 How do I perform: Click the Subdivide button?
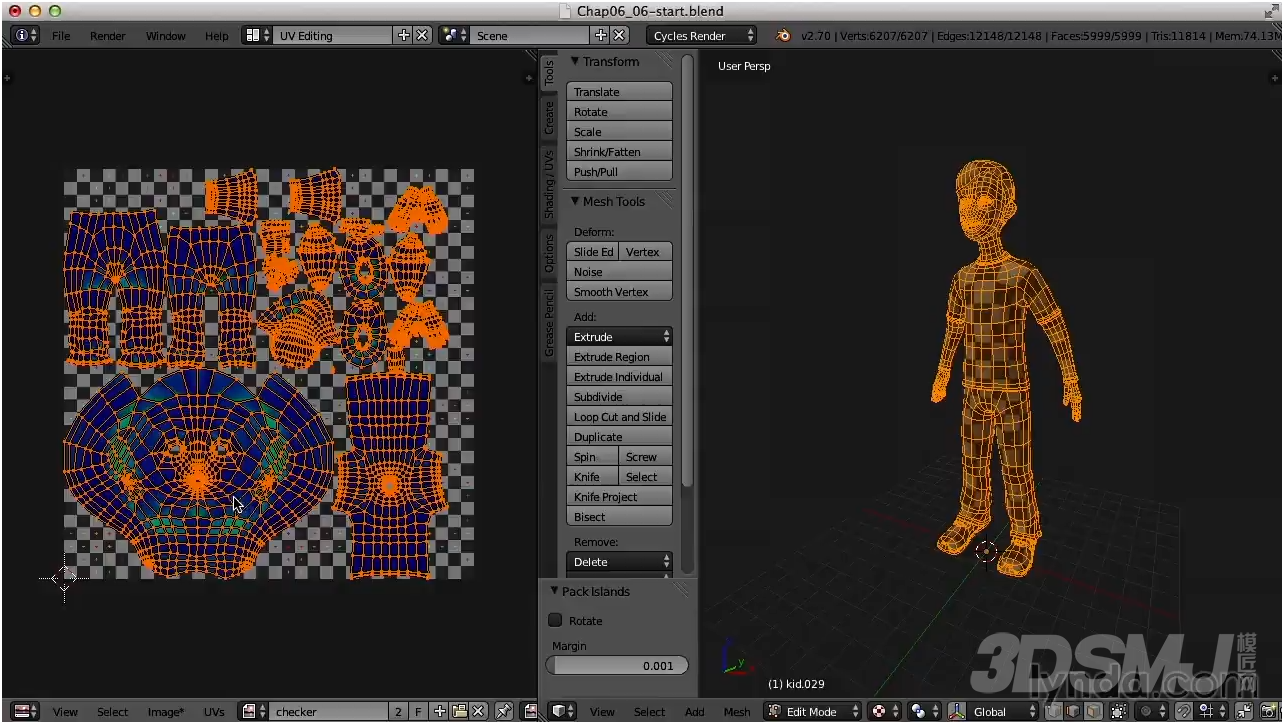[x=619, y=397]
